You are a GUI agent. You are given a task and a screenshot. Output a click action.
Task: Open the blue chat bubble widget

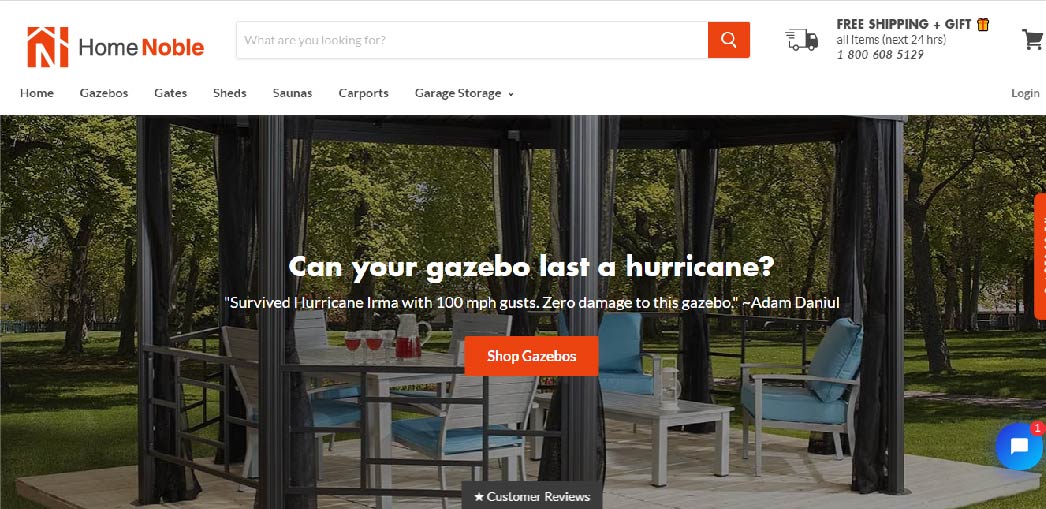pyautogui.click(x=1019, y=446)
